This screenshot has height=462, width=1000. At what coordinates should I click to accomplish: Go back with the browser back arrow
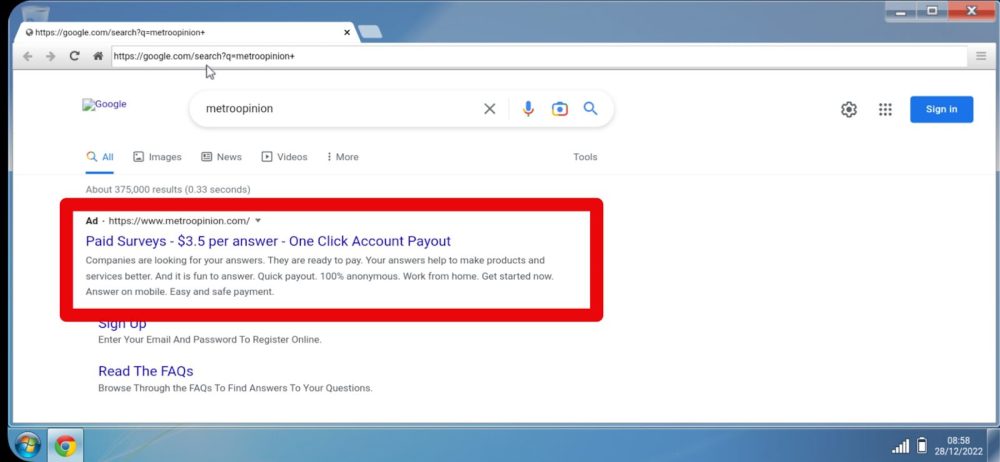click(x=27, y=56)
